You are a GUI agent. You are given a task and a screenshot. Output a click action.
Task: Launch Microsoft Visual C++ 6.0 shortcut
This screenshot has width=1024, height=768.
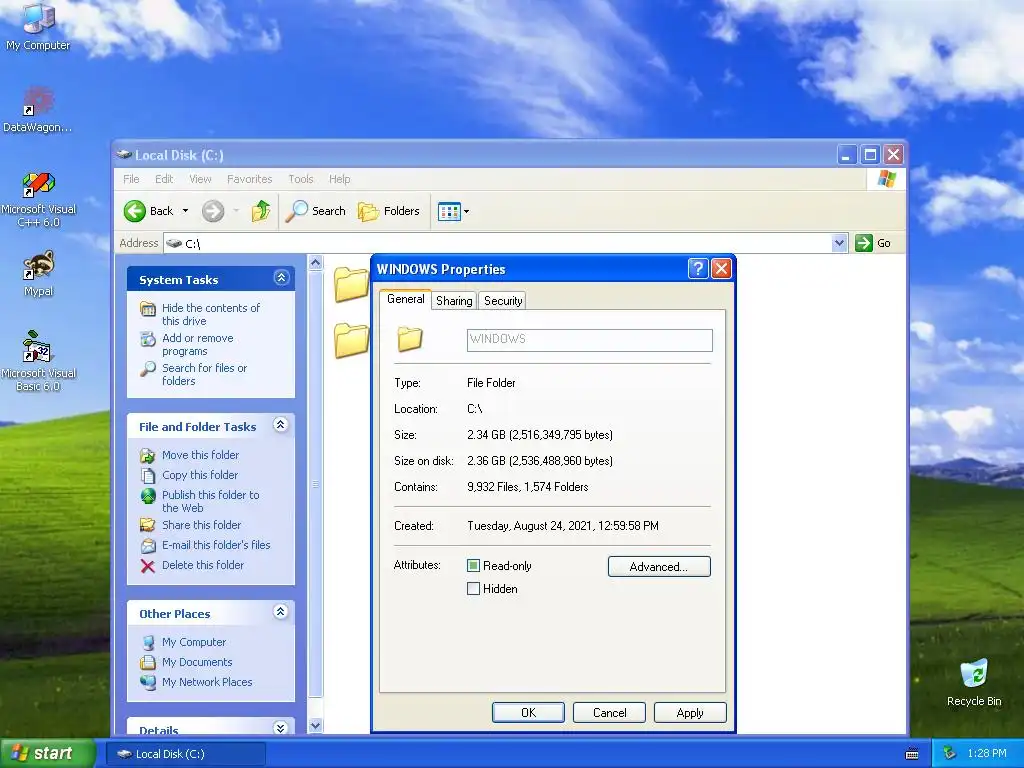pos(39,199)
